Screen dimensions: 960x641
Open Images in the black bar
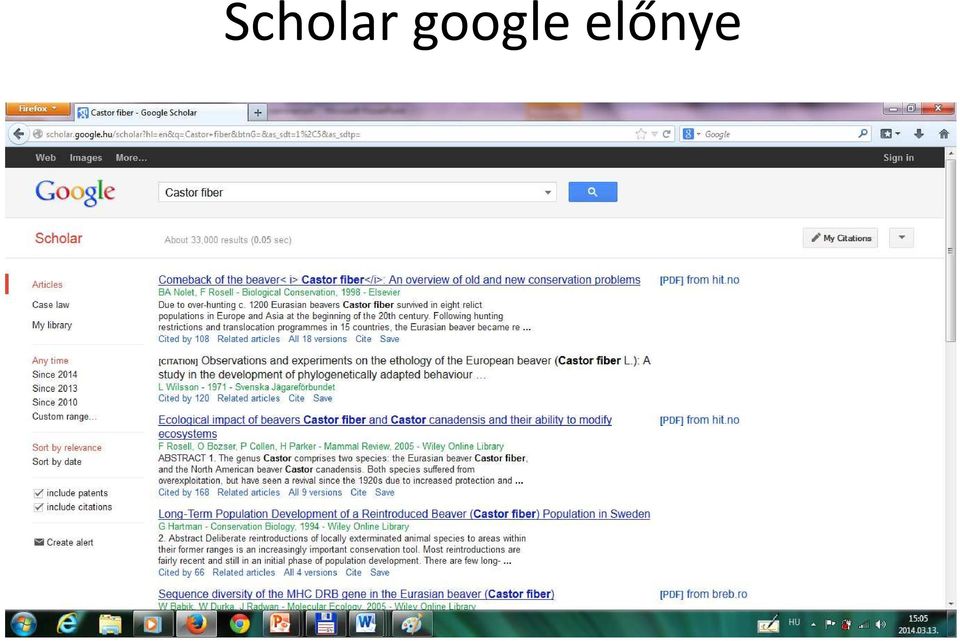pos(86,157)
